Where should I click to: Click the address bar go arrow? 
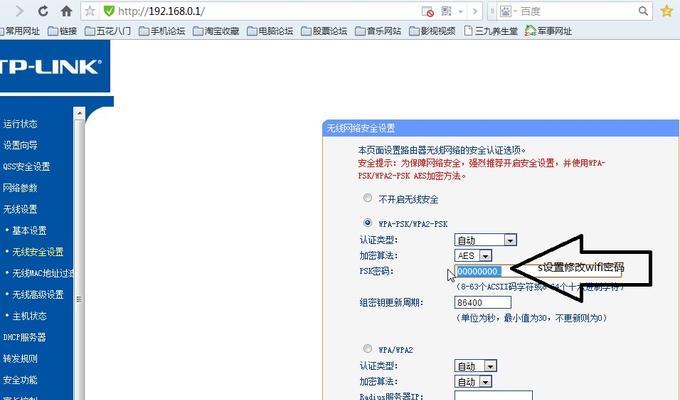[475, 11]
